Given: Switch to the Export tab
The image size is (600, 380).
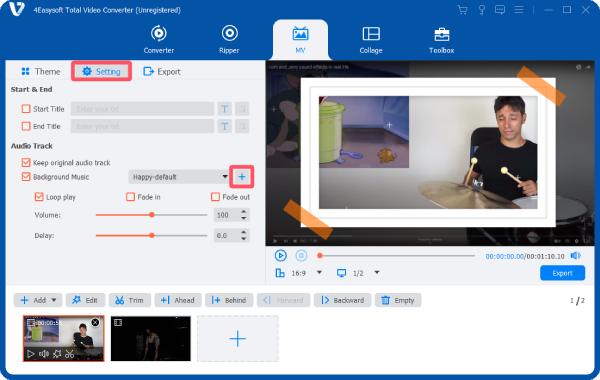Looking at the screenshot, I should pos(161,72).
